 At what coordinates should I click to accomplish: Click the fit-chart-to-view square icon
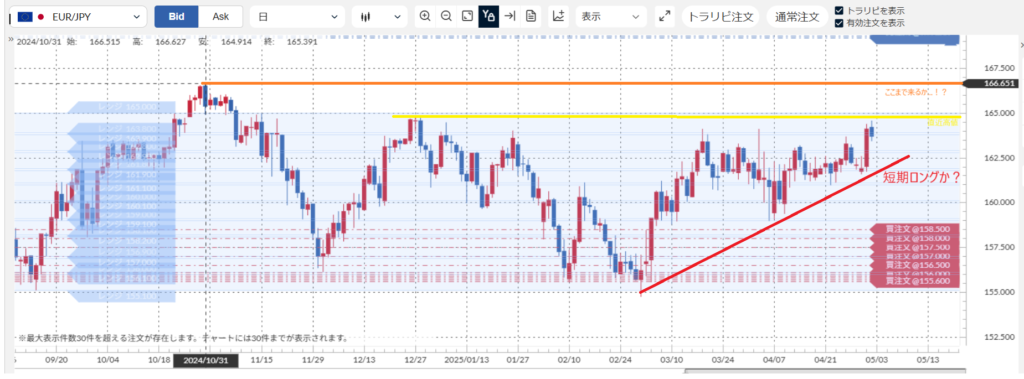point(468,16)
